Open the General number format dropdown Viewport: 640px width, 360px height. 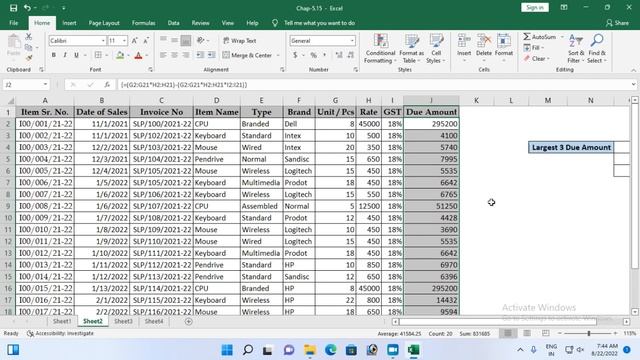(352, 40)
